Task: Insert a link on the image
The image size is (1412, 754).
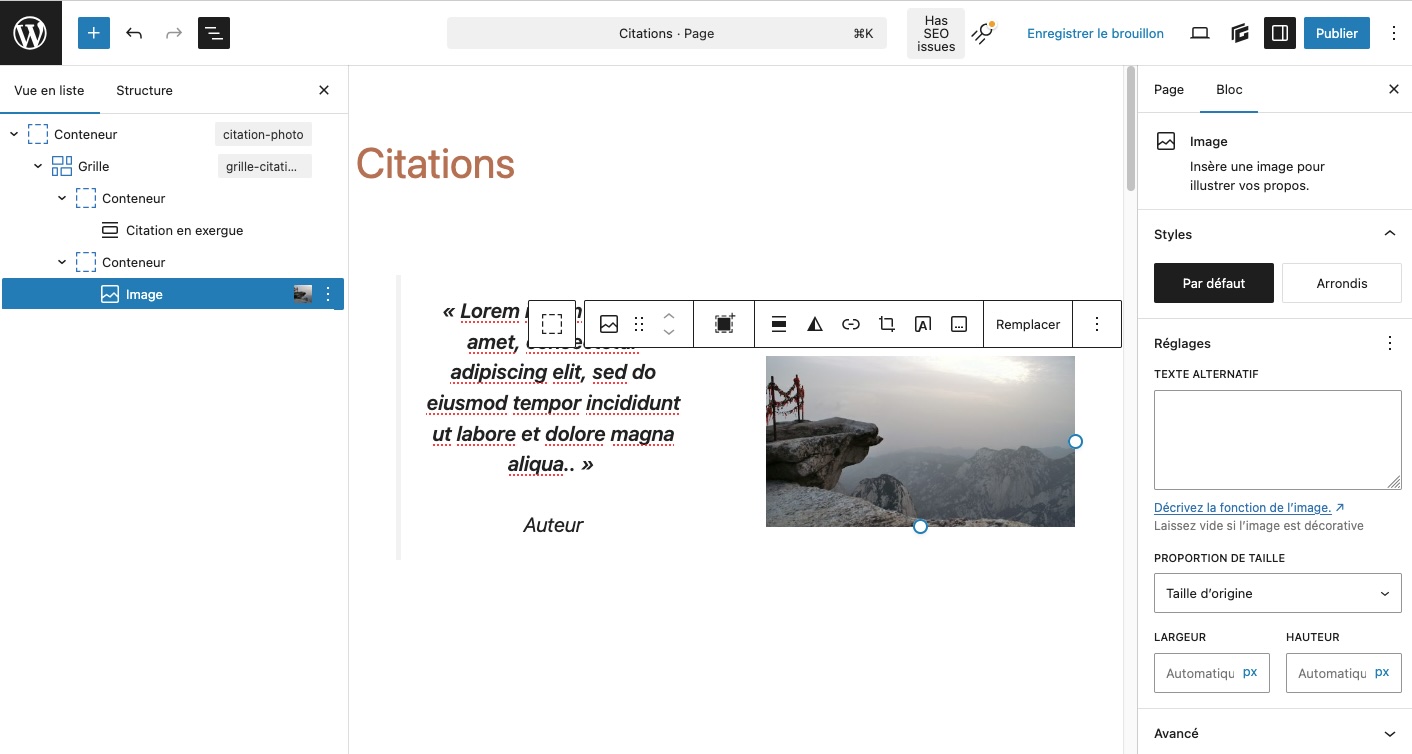Action: [x=850, y=323]
